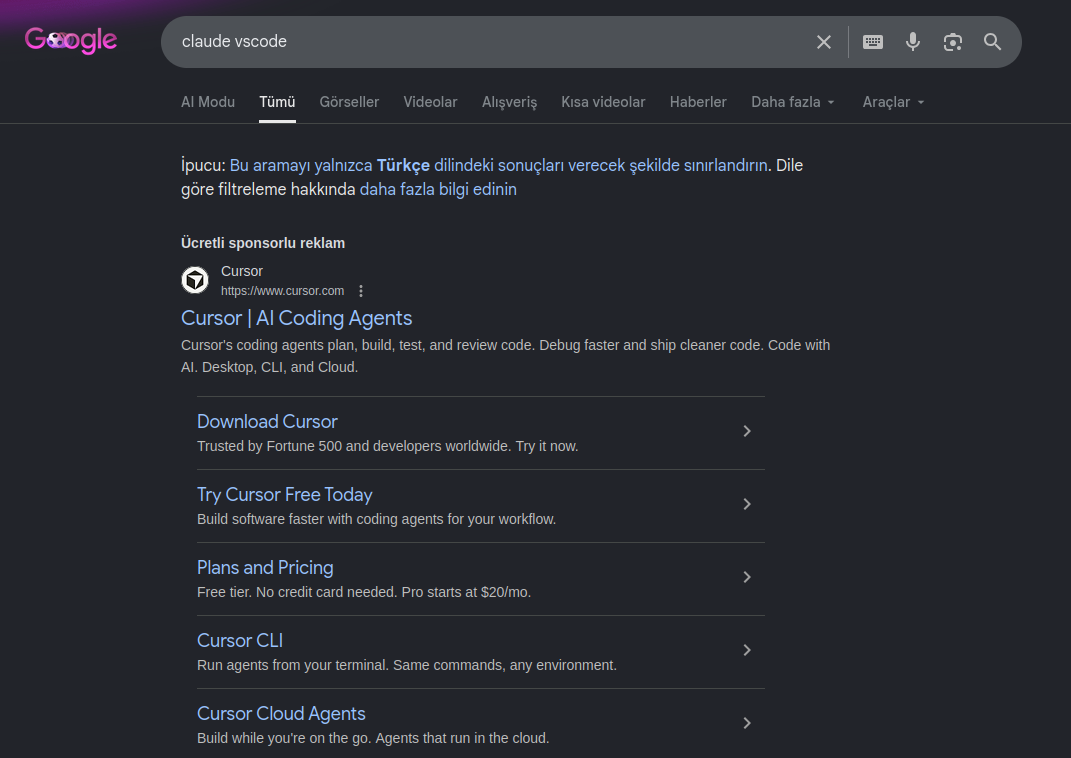Submit search with the magnifying glass icon
This screenshot has height=758, width=1071.
coord(992,42)
